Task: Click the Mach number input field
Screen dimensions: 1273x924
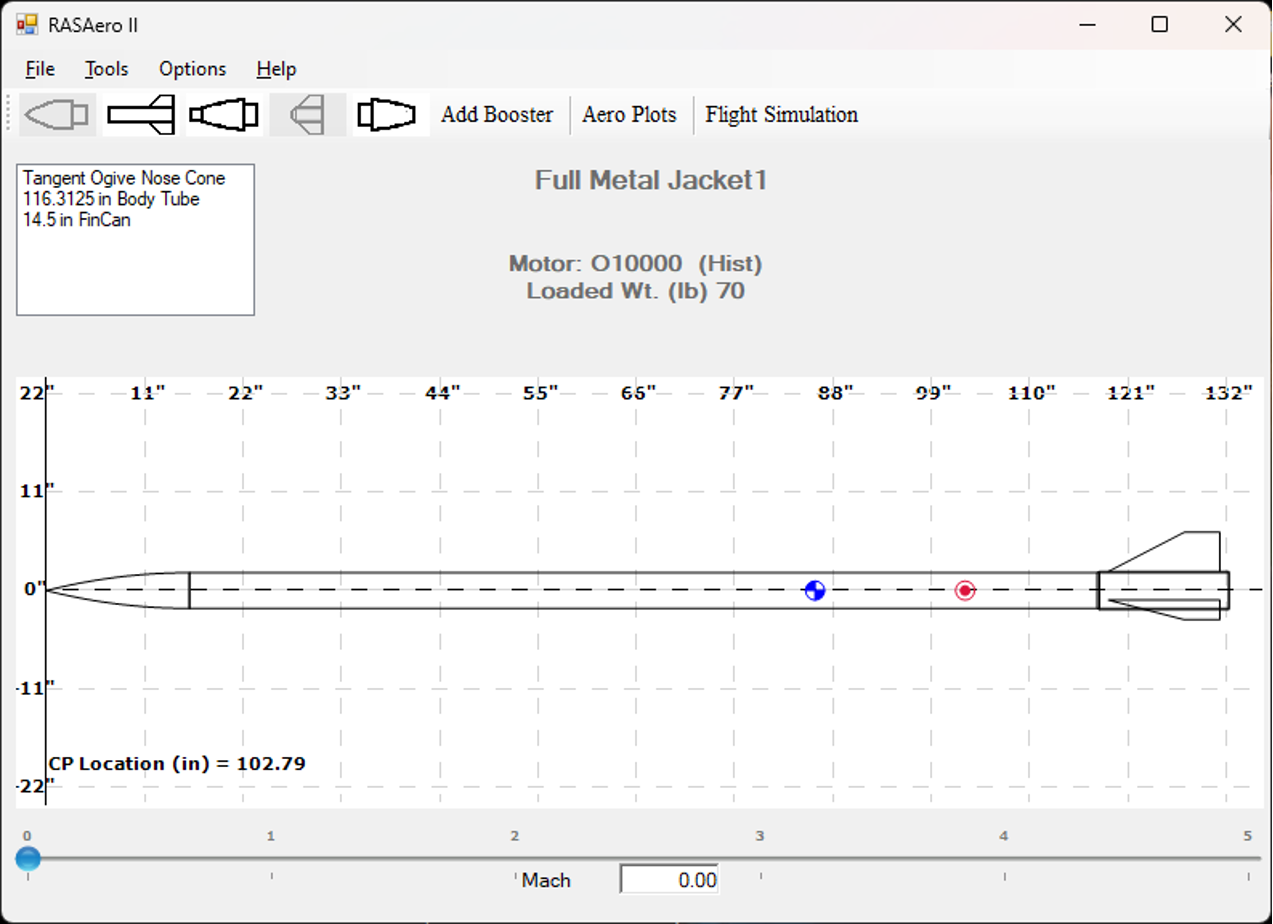Action: pyautogui.click(x=669, y=880)
